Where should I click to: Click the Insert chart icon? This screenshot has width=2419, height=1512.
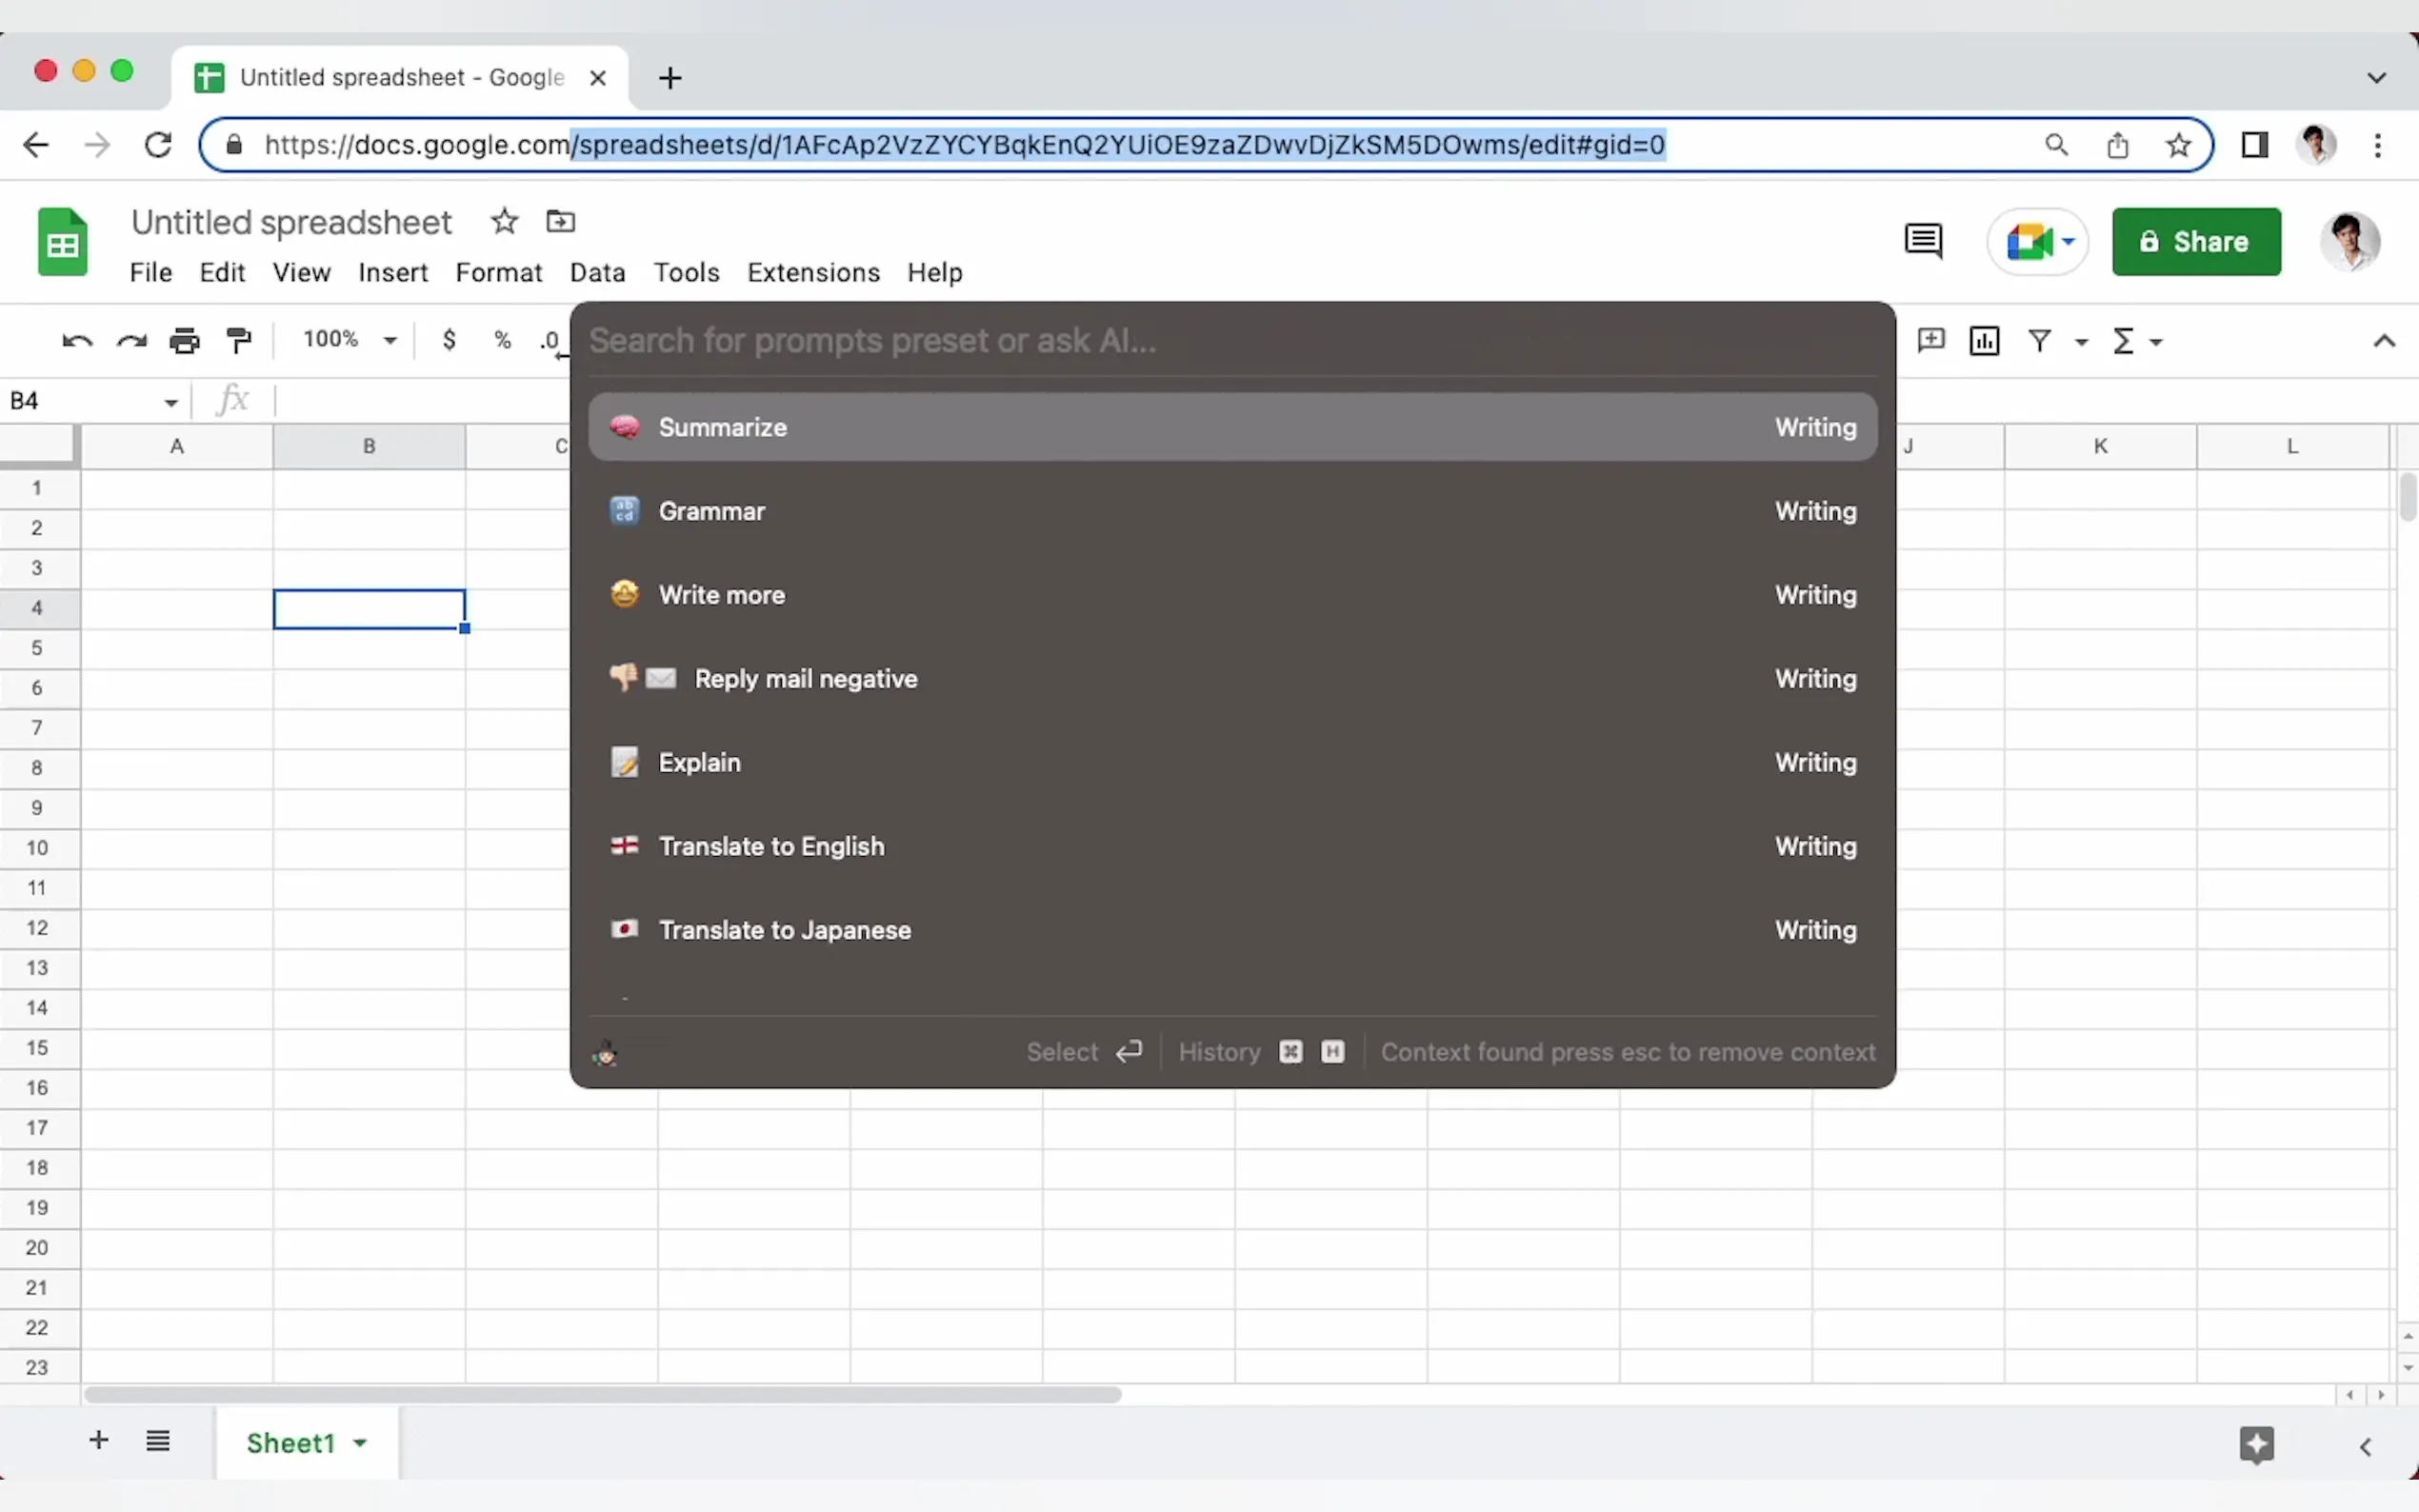tap(1984, 341)
